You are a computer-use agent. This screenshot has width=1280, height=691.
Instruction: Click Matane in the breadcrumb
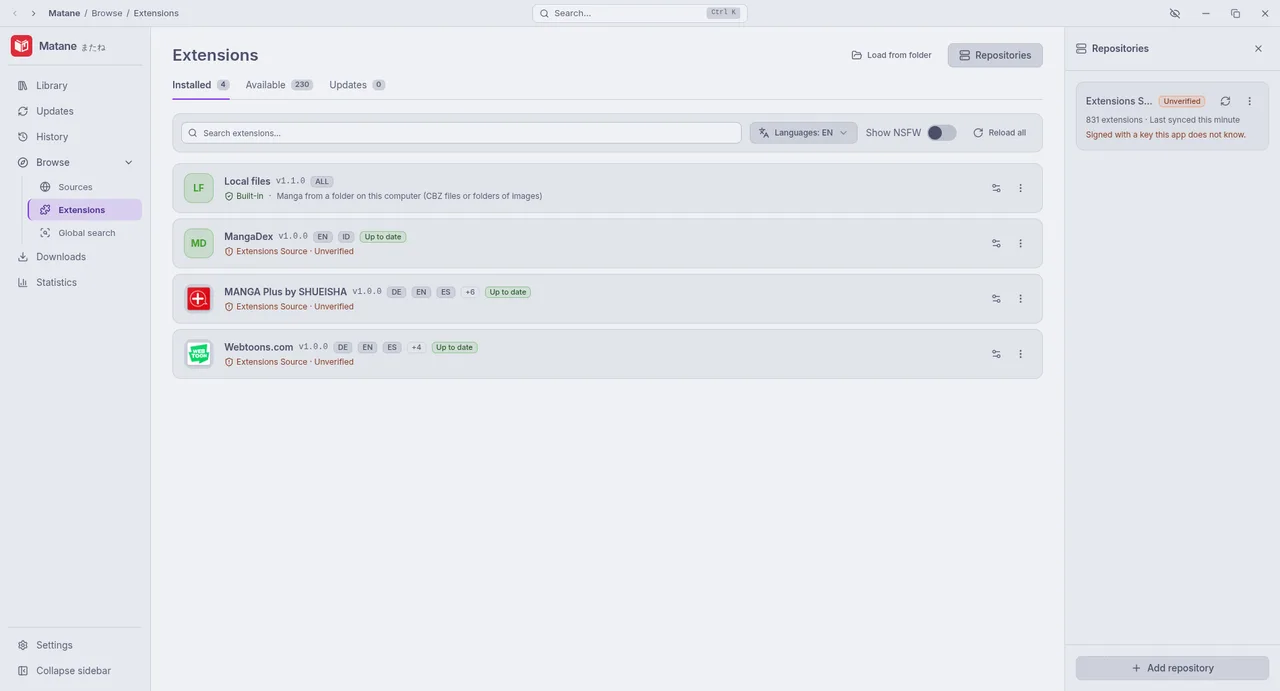click(x=64, y=13)
